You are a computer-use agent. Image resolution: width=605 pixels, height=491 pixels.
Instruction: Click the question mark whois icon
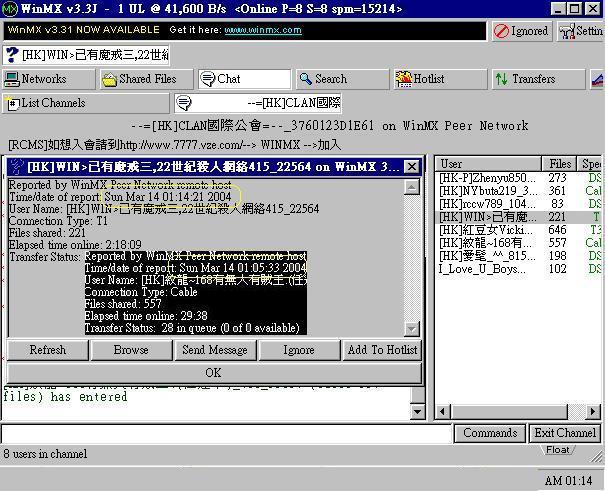[12, 55]
